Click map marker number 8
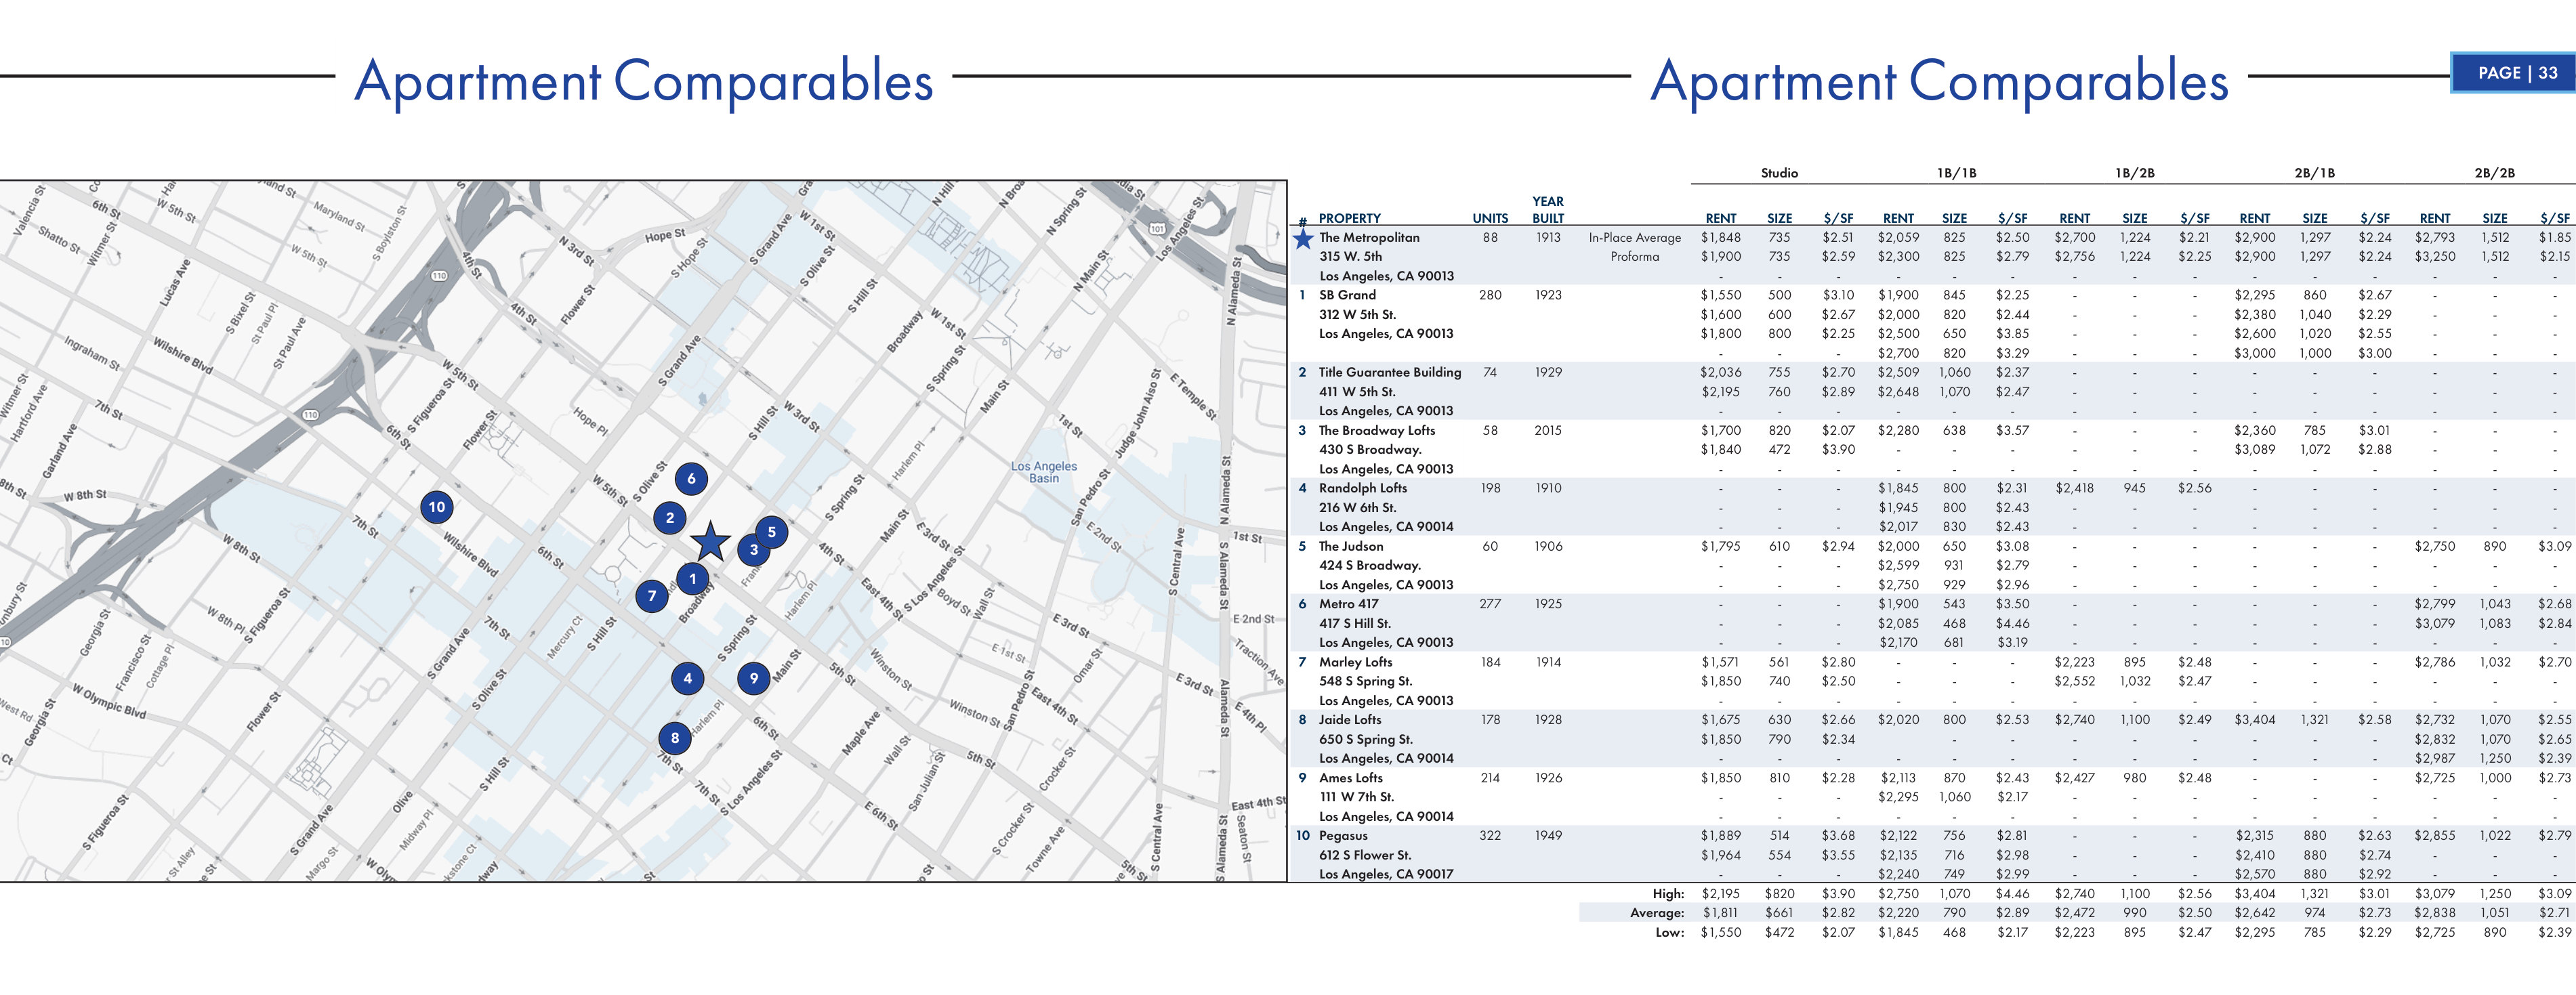This screenshot has width=2576, height=995. [675, 739]
